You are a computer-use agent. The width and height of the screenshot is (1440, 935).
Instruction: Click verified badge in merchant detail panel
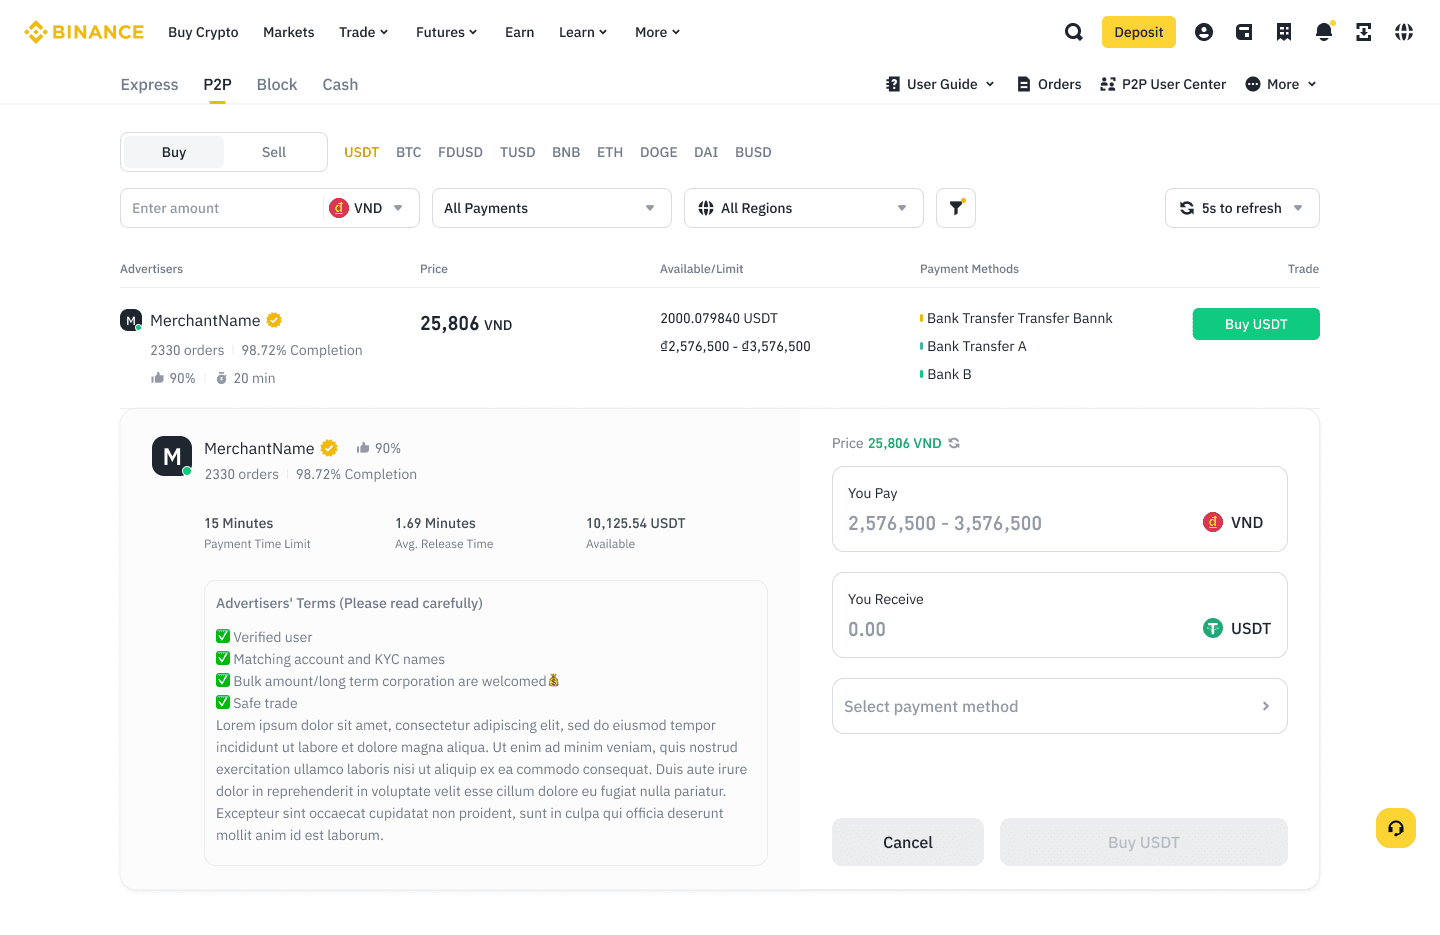tap(329, 448)
